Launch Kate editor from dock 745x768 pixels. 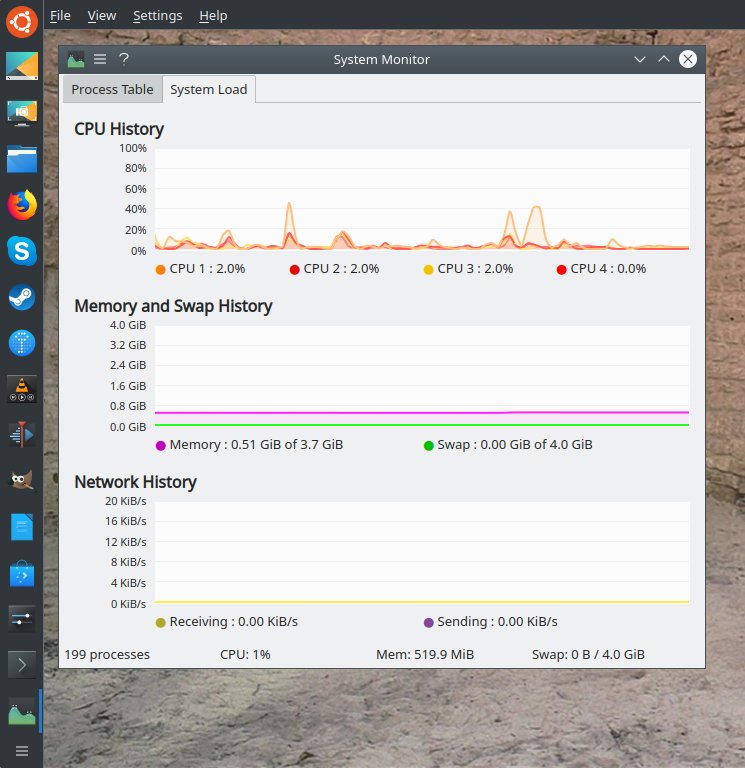(x=22, y=66)
